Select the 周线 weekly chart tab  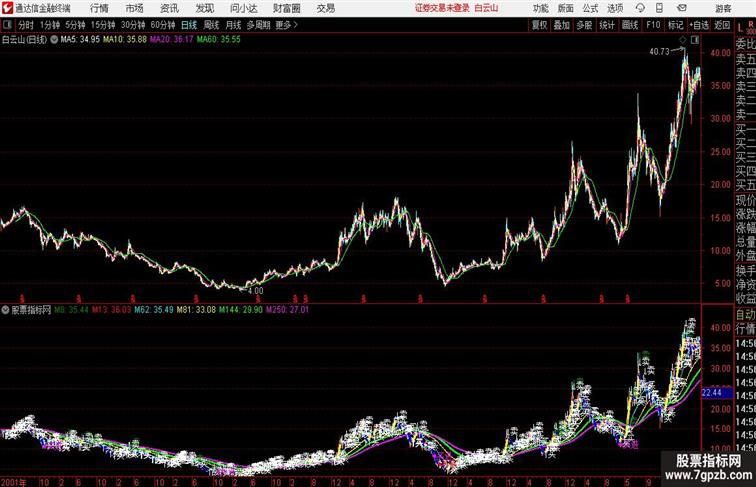[211, 25]
